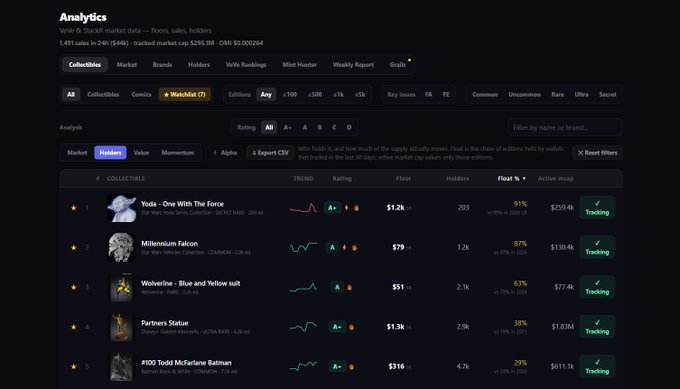
Task: Select rating filter A+
Action: [x=288, y=127]
